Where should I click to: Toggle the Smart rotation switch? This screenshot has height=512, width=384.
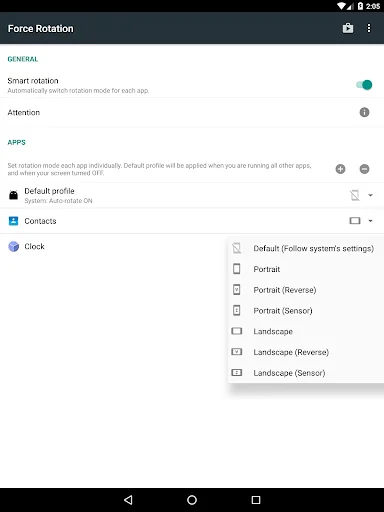364,85
